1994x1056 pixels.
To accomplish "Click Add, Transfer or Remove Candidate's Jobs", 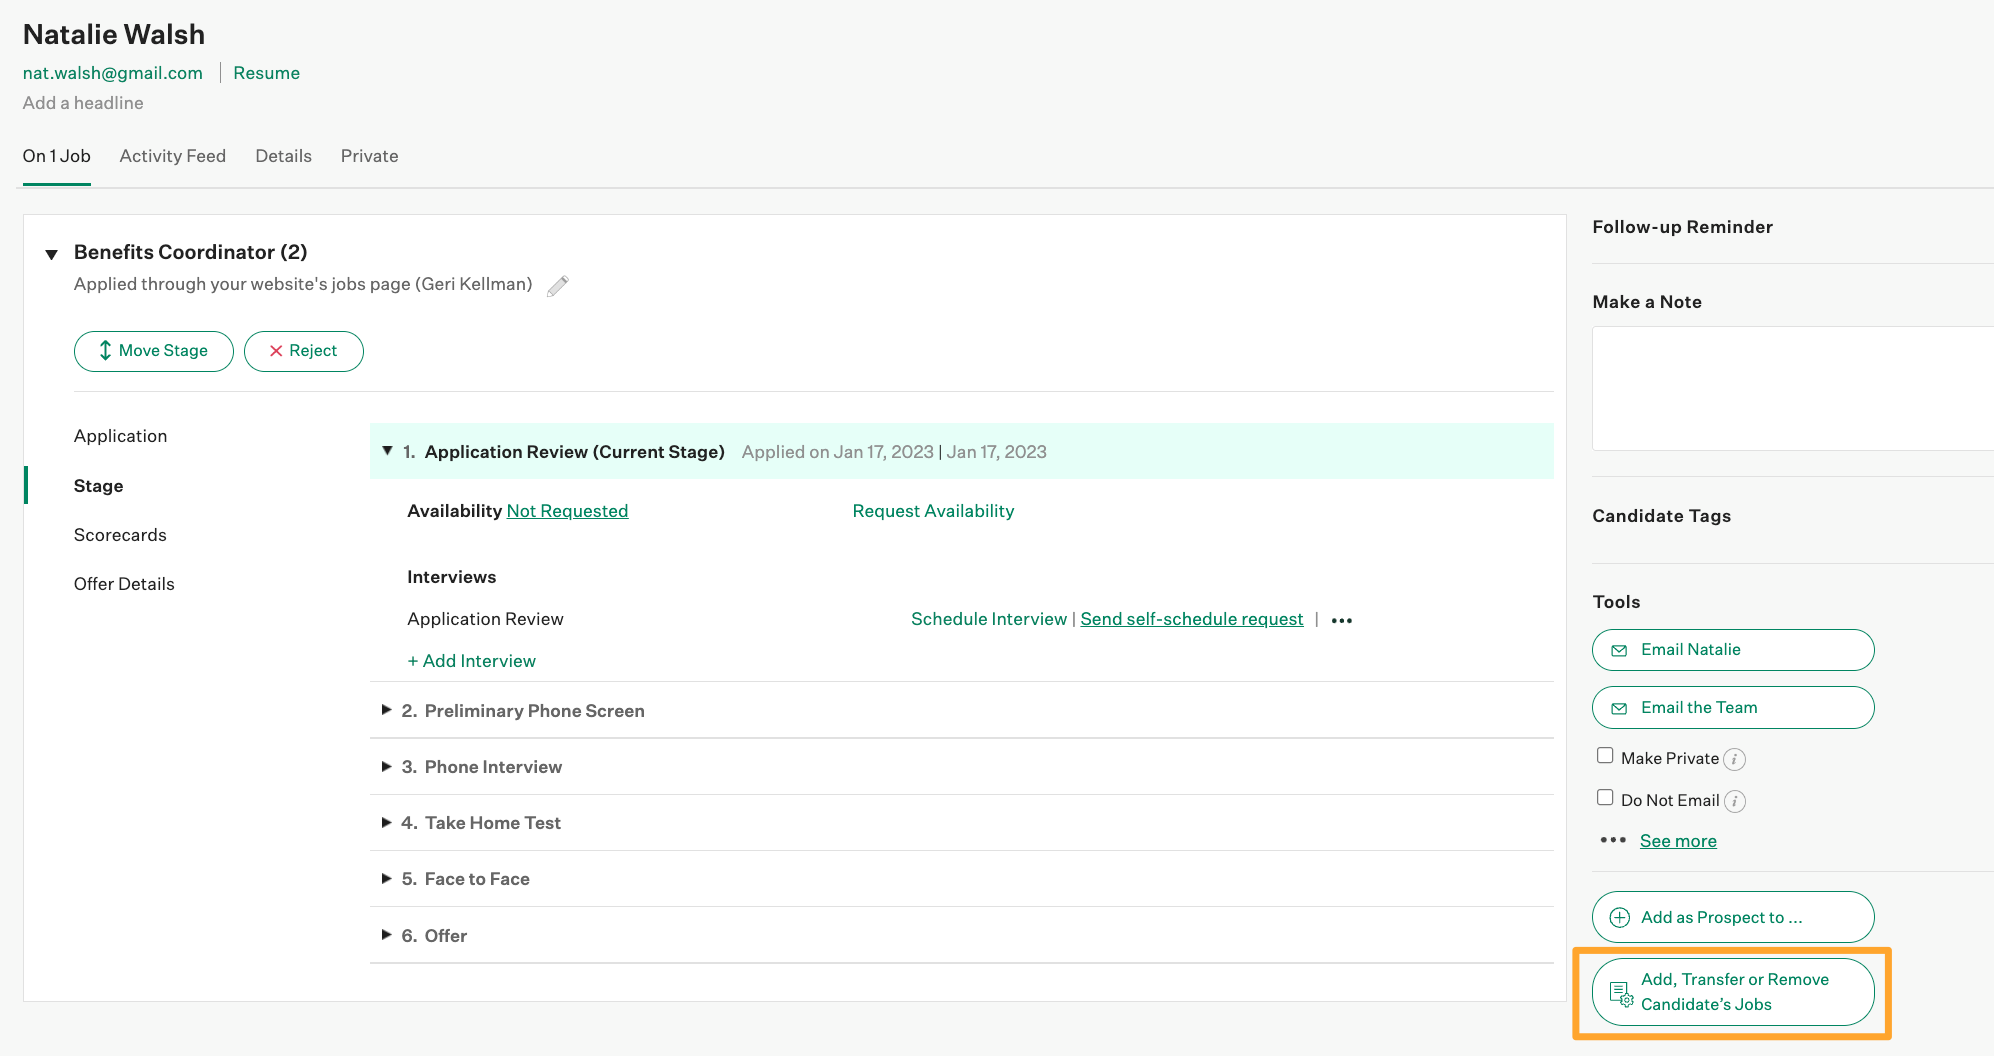I will (1733, 992).
